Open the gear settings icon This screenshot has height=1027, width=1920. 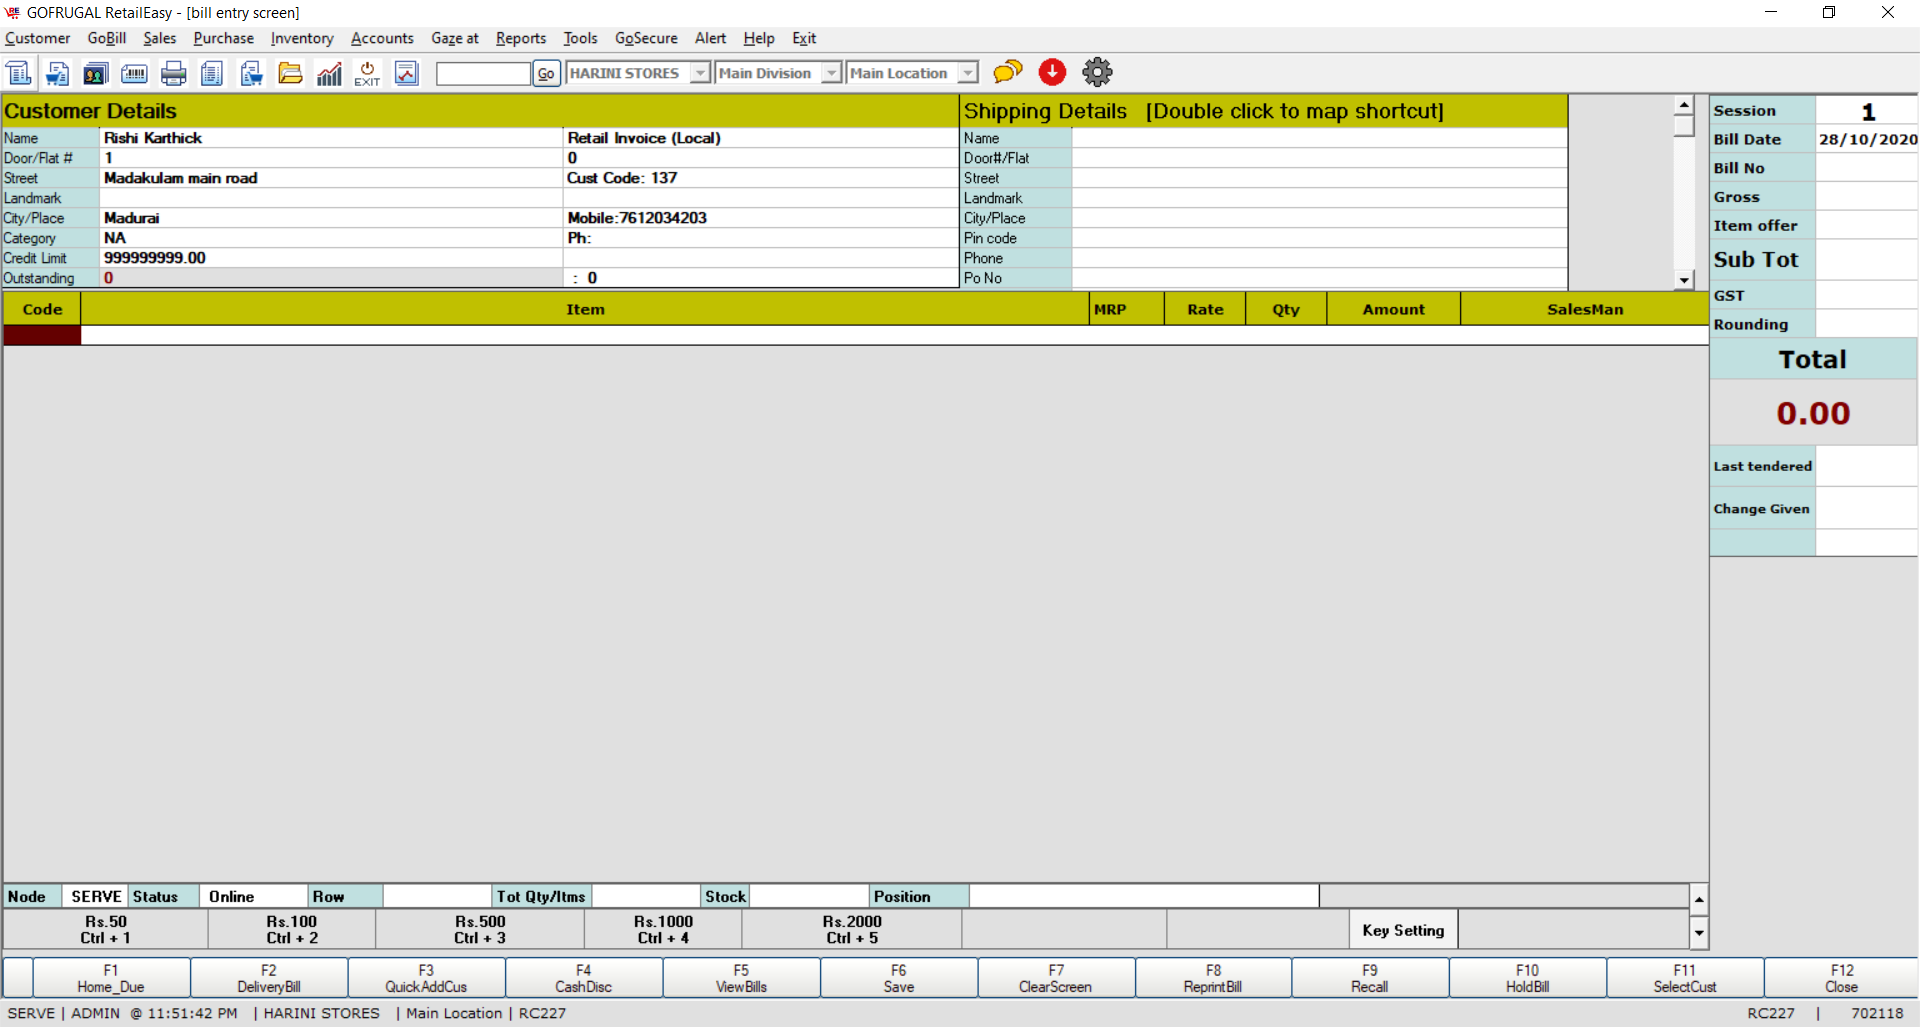coord(1097,72)
